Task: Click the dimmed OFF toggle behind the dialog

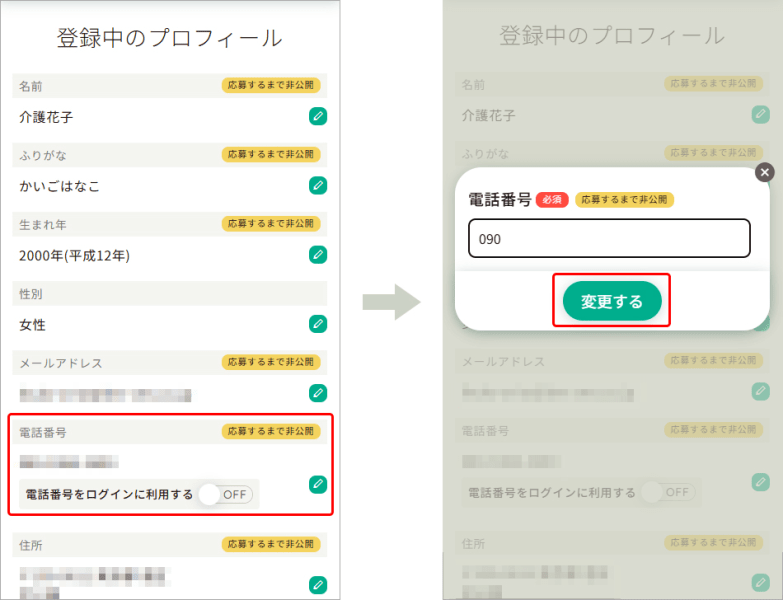Action: tap(667, 492)
